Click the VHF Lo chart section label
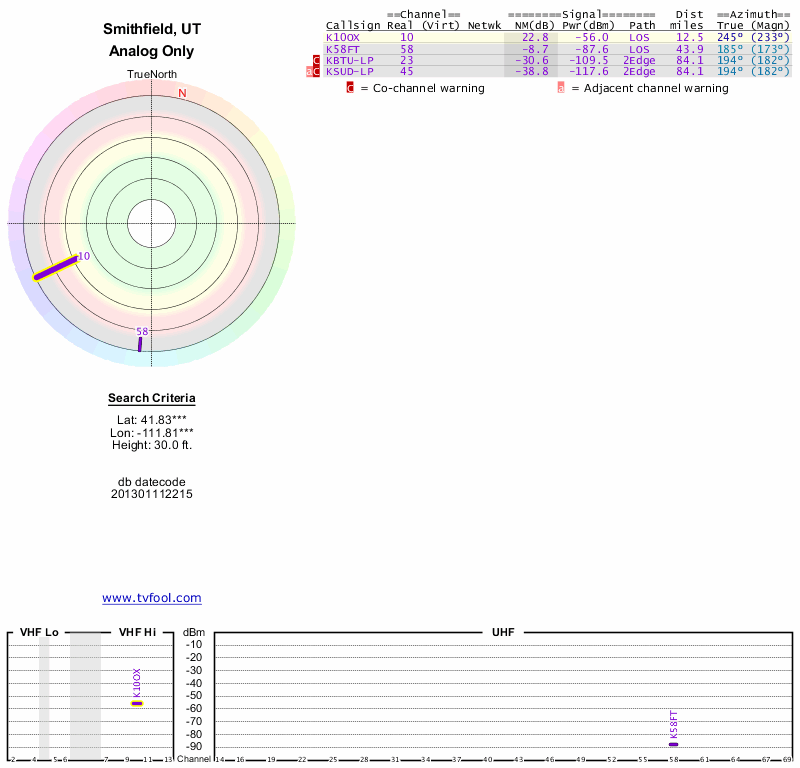Screen dimensions: 800x768 40,633
